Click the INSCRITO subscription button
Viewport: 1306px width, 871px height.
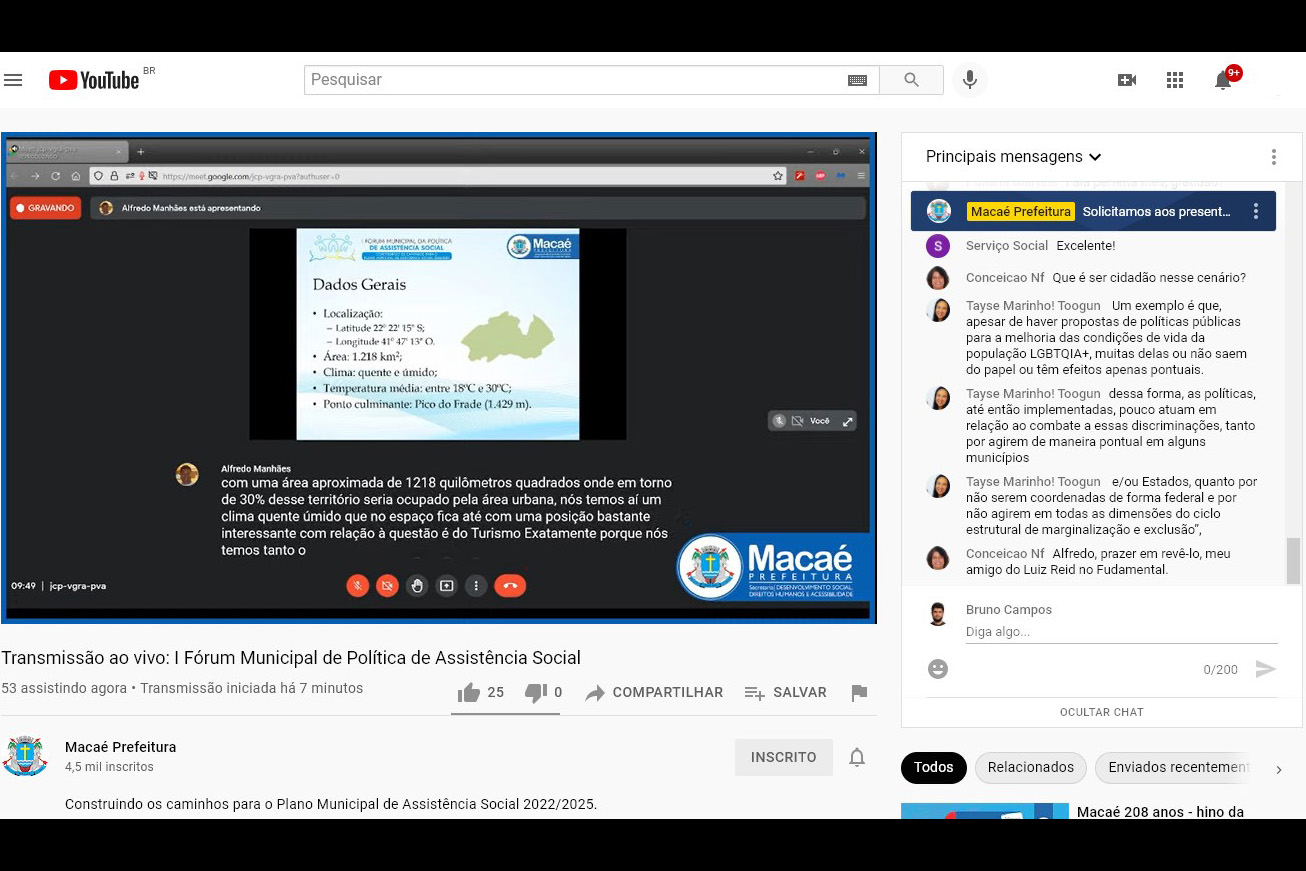click(784, 758)
